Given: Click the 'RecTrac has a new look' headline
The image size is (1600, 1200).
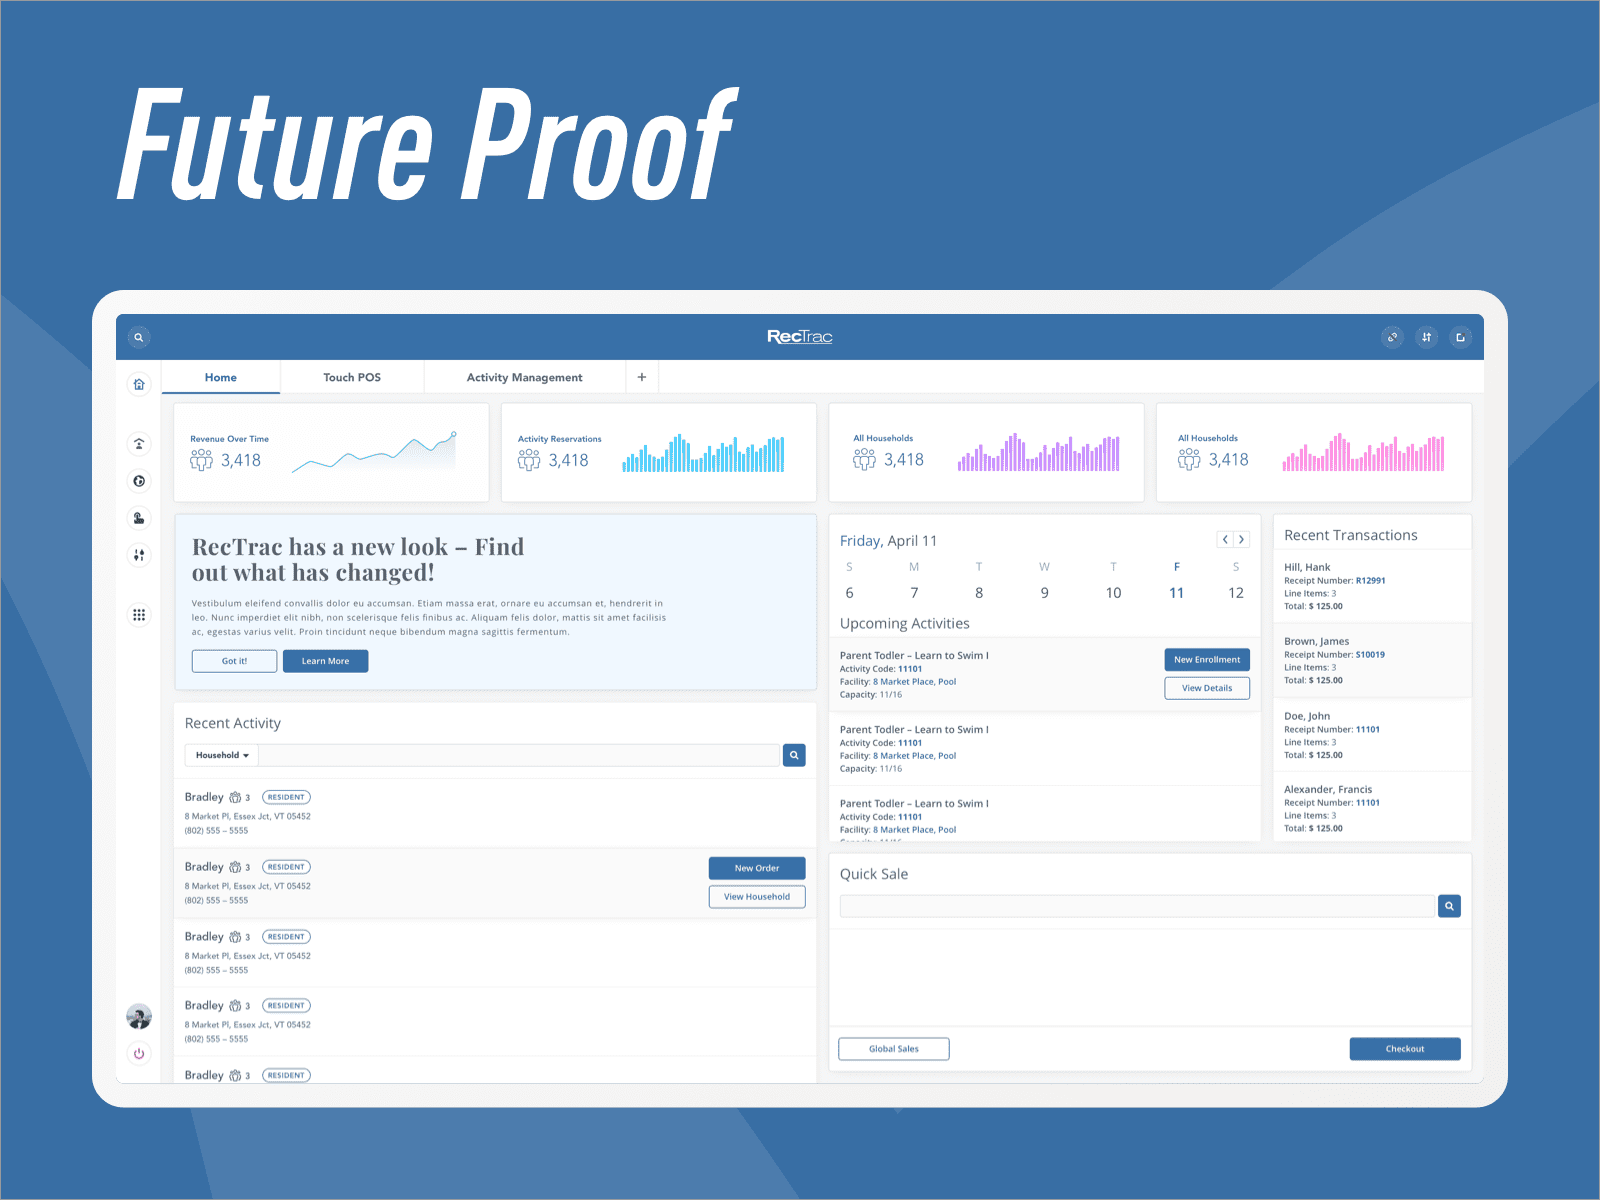Looking at the screenshot, I should 358,560.
